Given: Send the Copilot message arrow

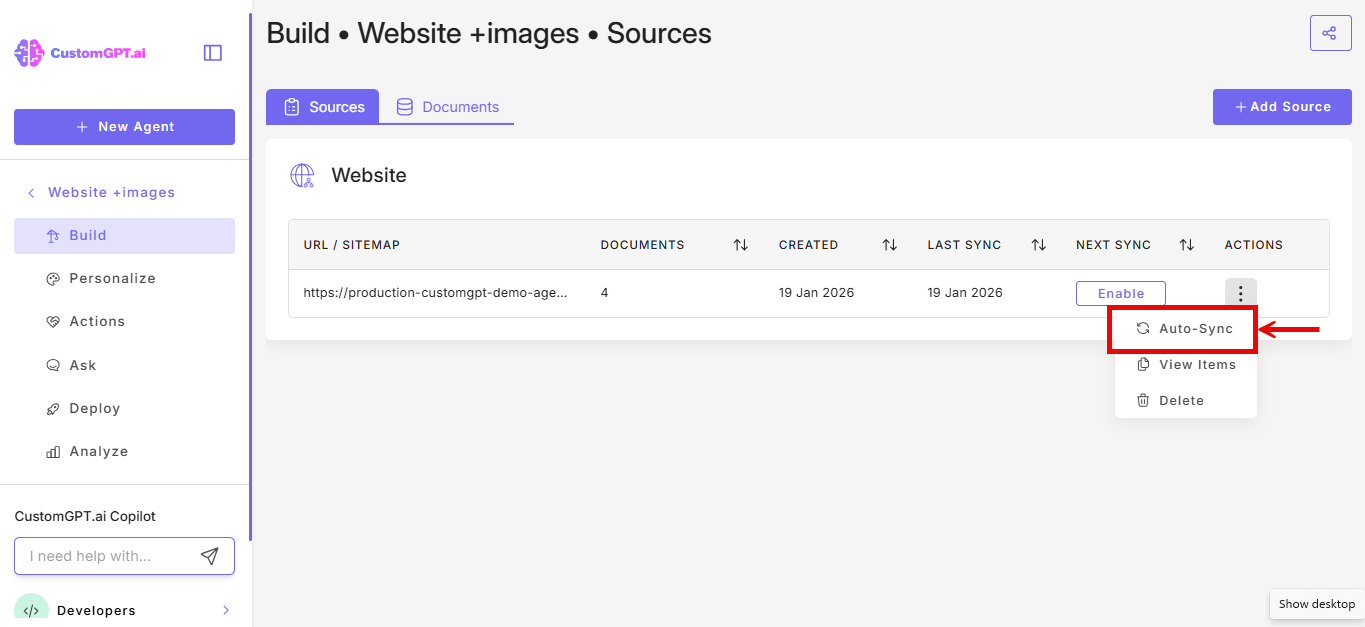Looking at the screenshot, I should pos(209,556).
